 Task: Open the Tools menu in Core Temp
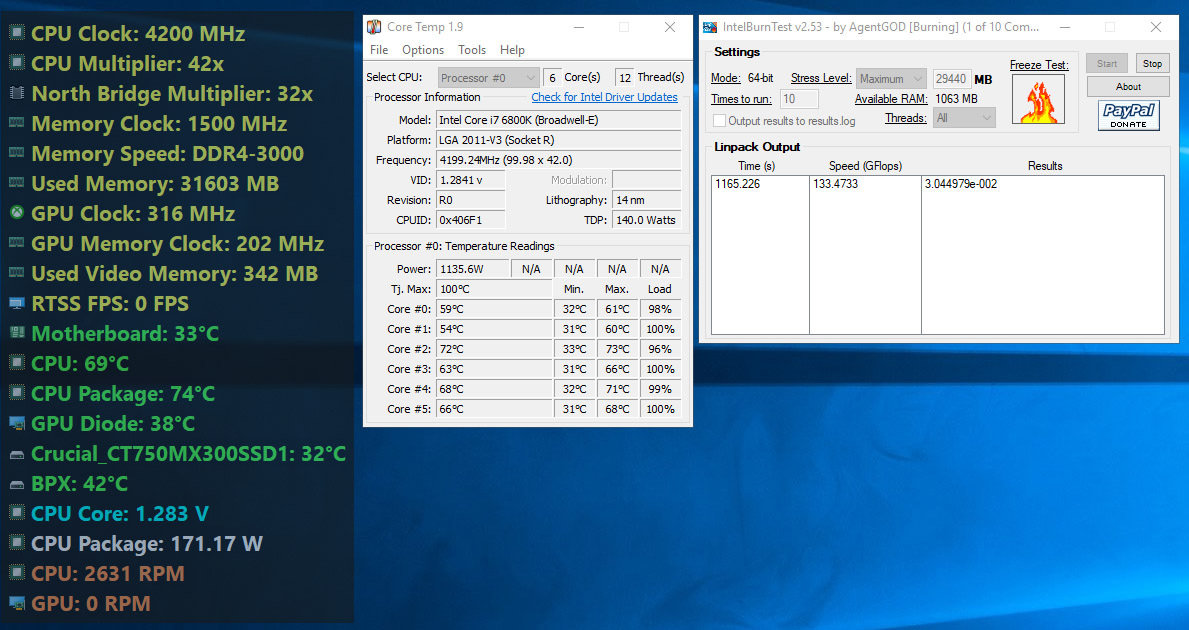point(472,50)
